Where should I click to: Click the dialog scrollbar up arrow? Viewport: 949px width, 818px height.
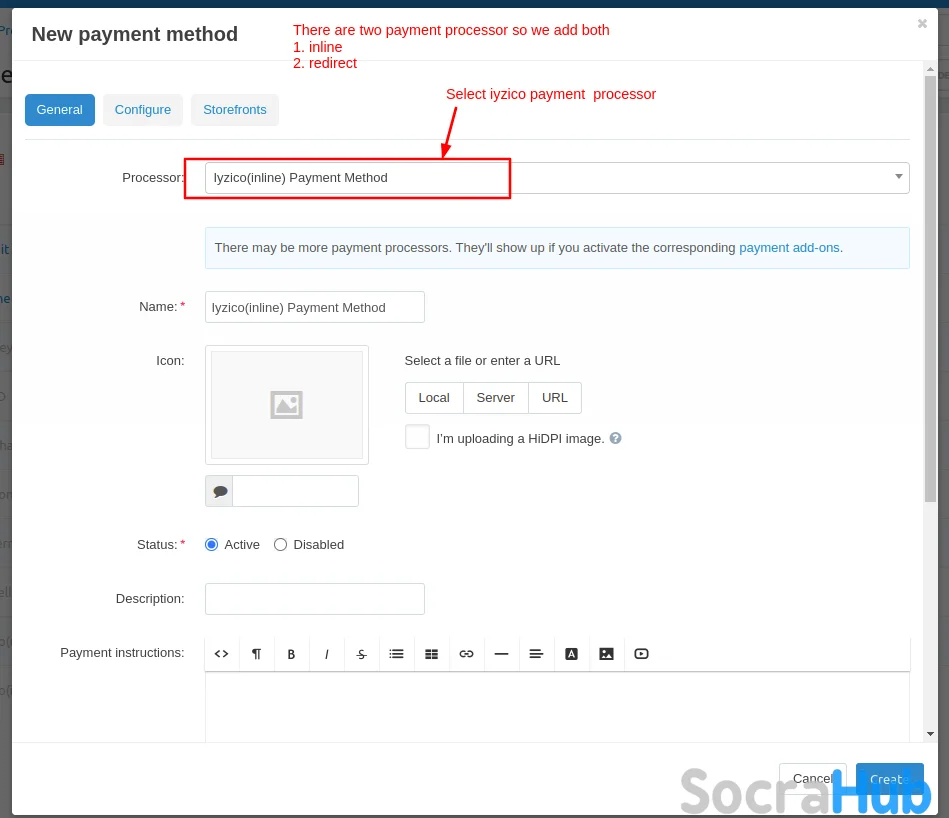click(930, 69)
